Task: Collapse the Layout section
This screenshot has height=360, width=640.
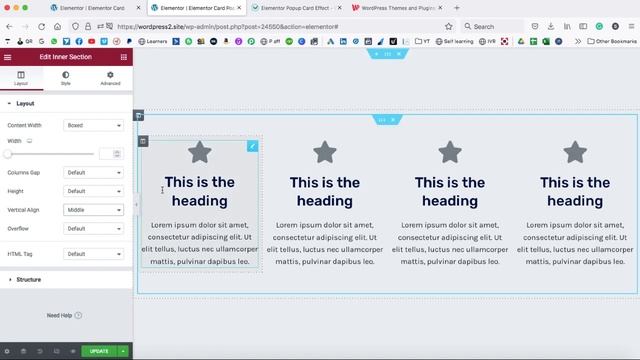Action: [66, 104]
